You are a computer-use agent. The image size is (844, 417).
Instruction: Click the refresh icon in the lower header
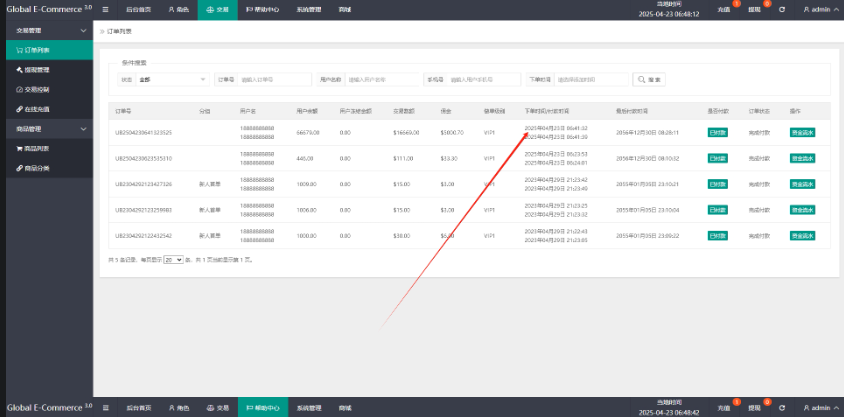click(x=782, y=408)
